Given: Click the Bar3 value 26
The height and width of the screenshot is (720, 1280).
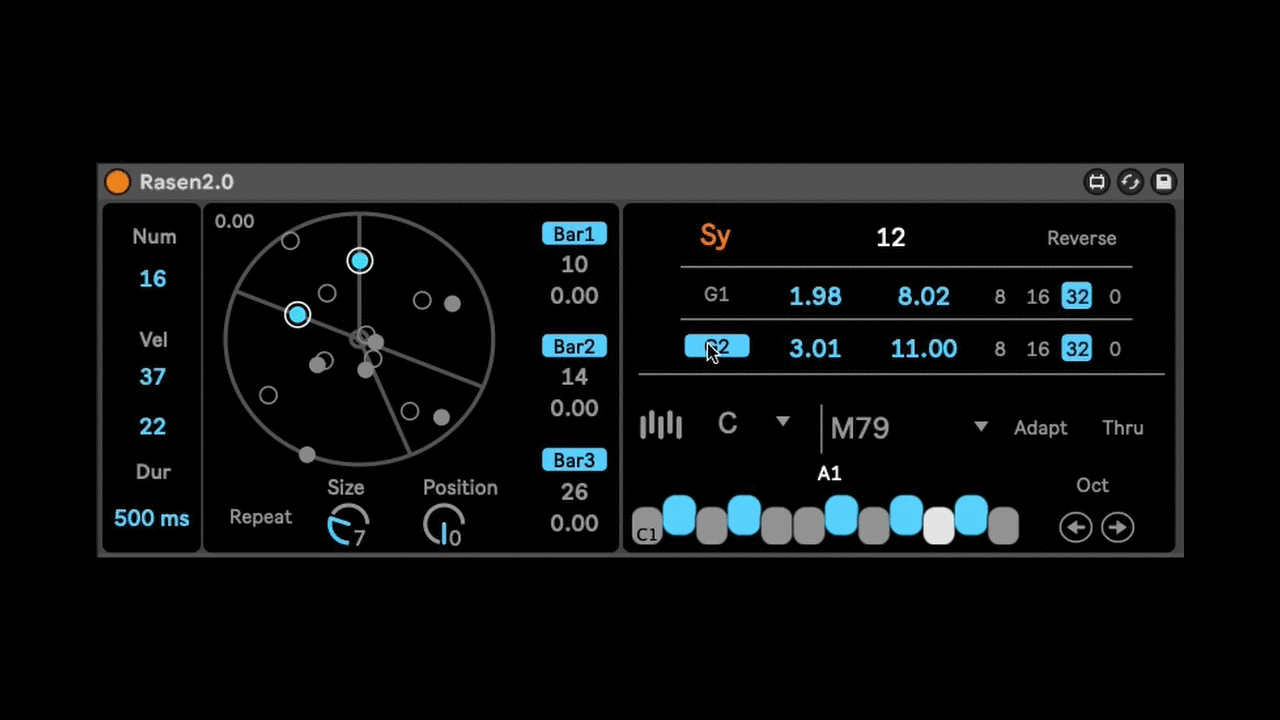Looking at the screenshot, I should [574, 492].
